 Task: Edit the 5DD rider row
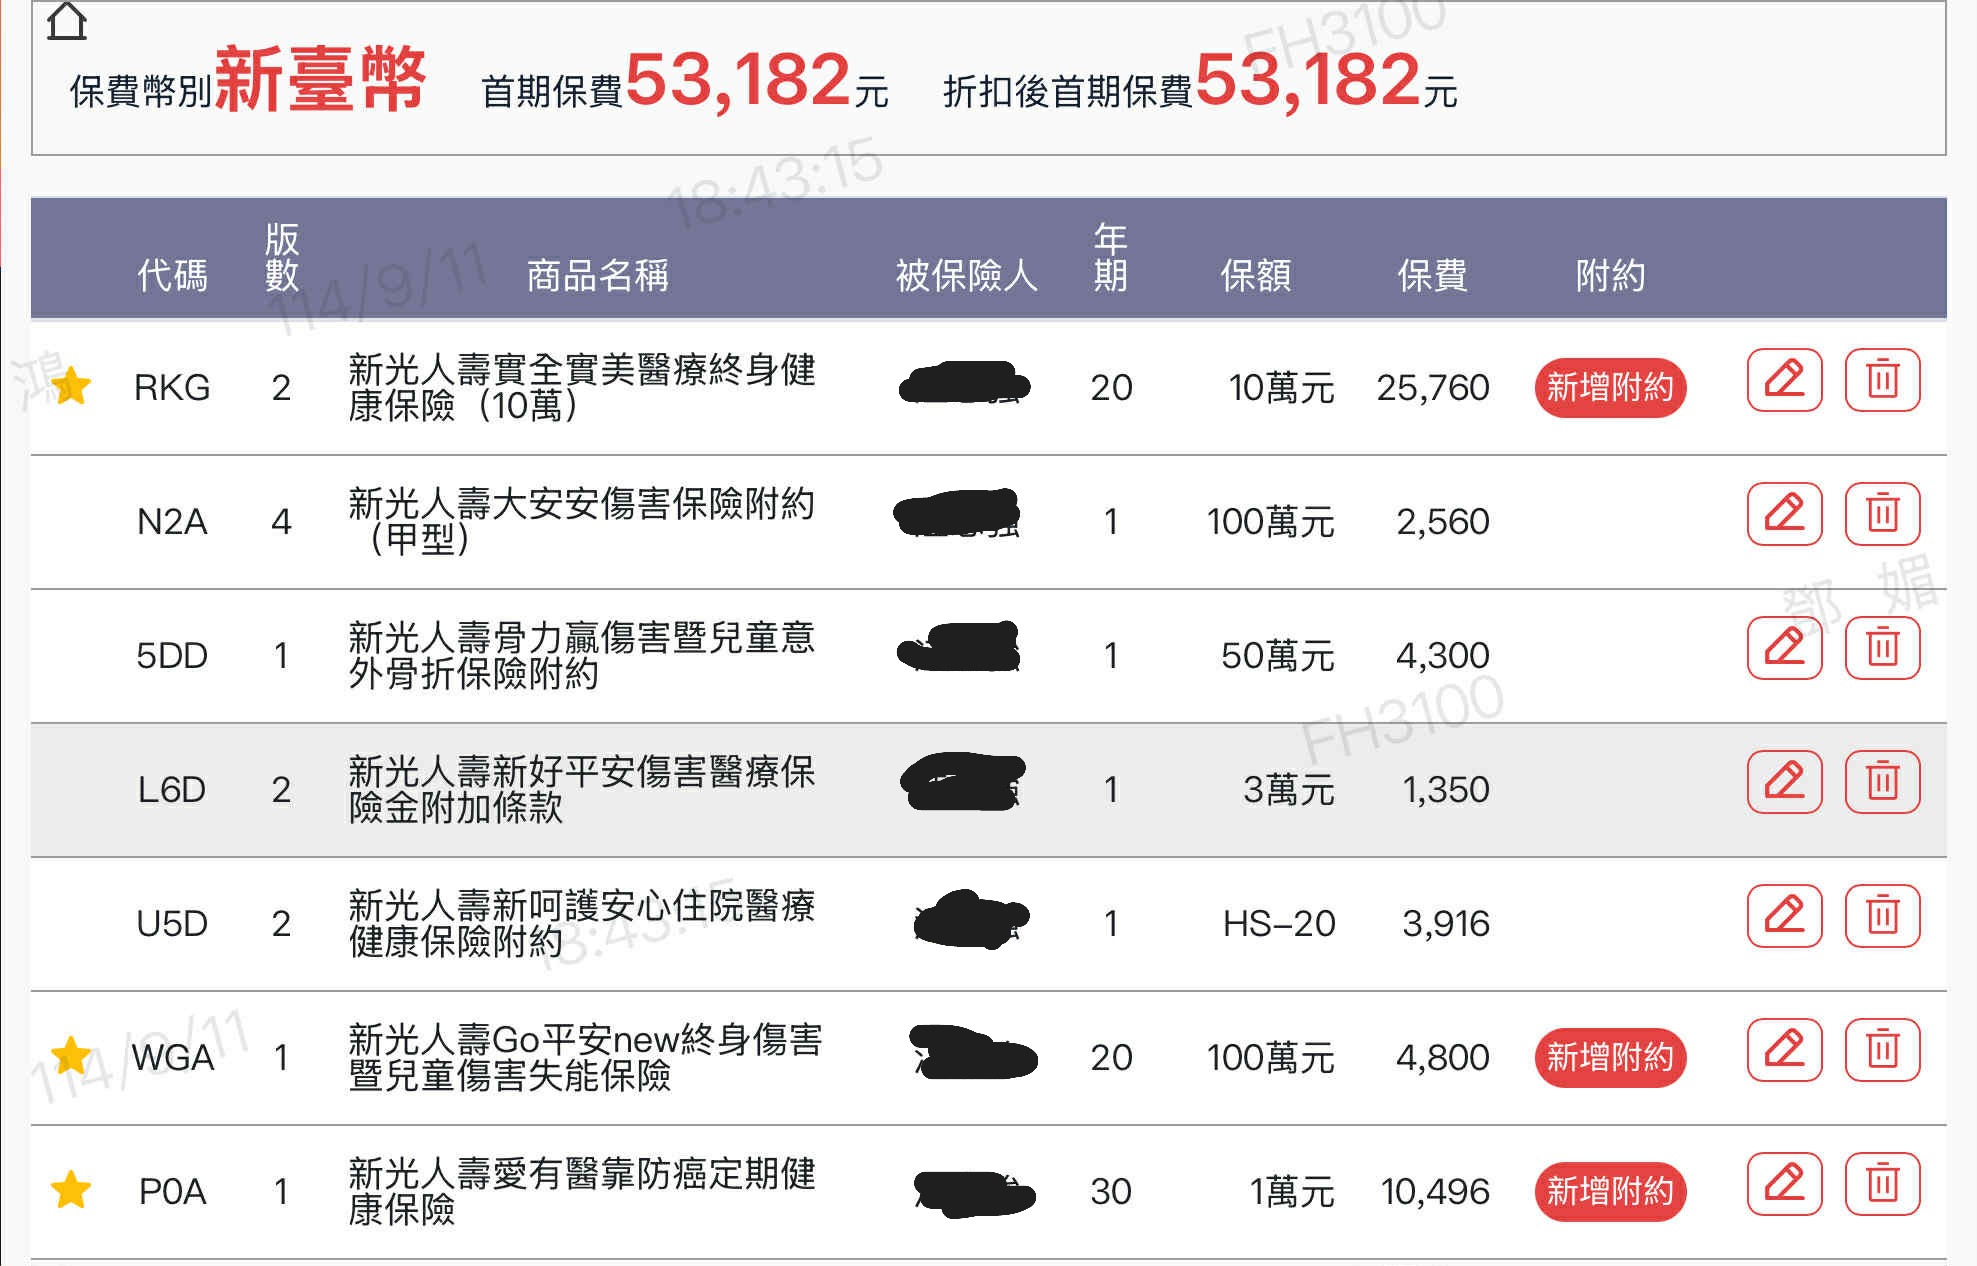(x=1784, y=648)
